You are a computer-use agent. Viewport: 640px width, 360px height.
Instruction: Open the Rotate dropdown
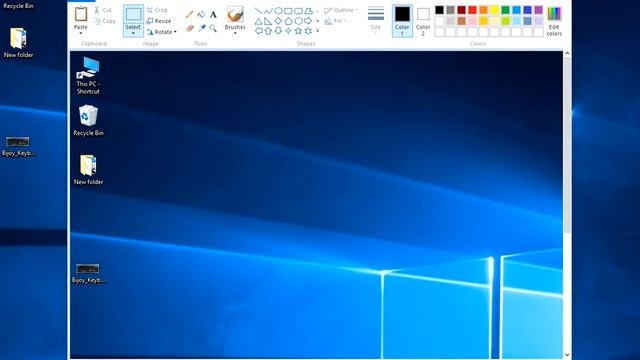pos(162,32)
